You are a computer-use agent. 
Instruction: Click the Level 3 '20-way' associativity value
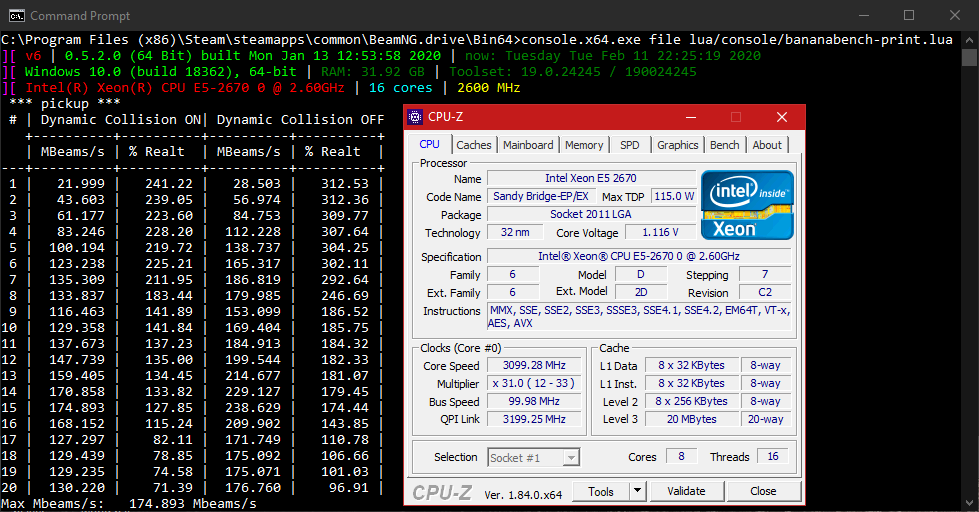coord(765,420)
